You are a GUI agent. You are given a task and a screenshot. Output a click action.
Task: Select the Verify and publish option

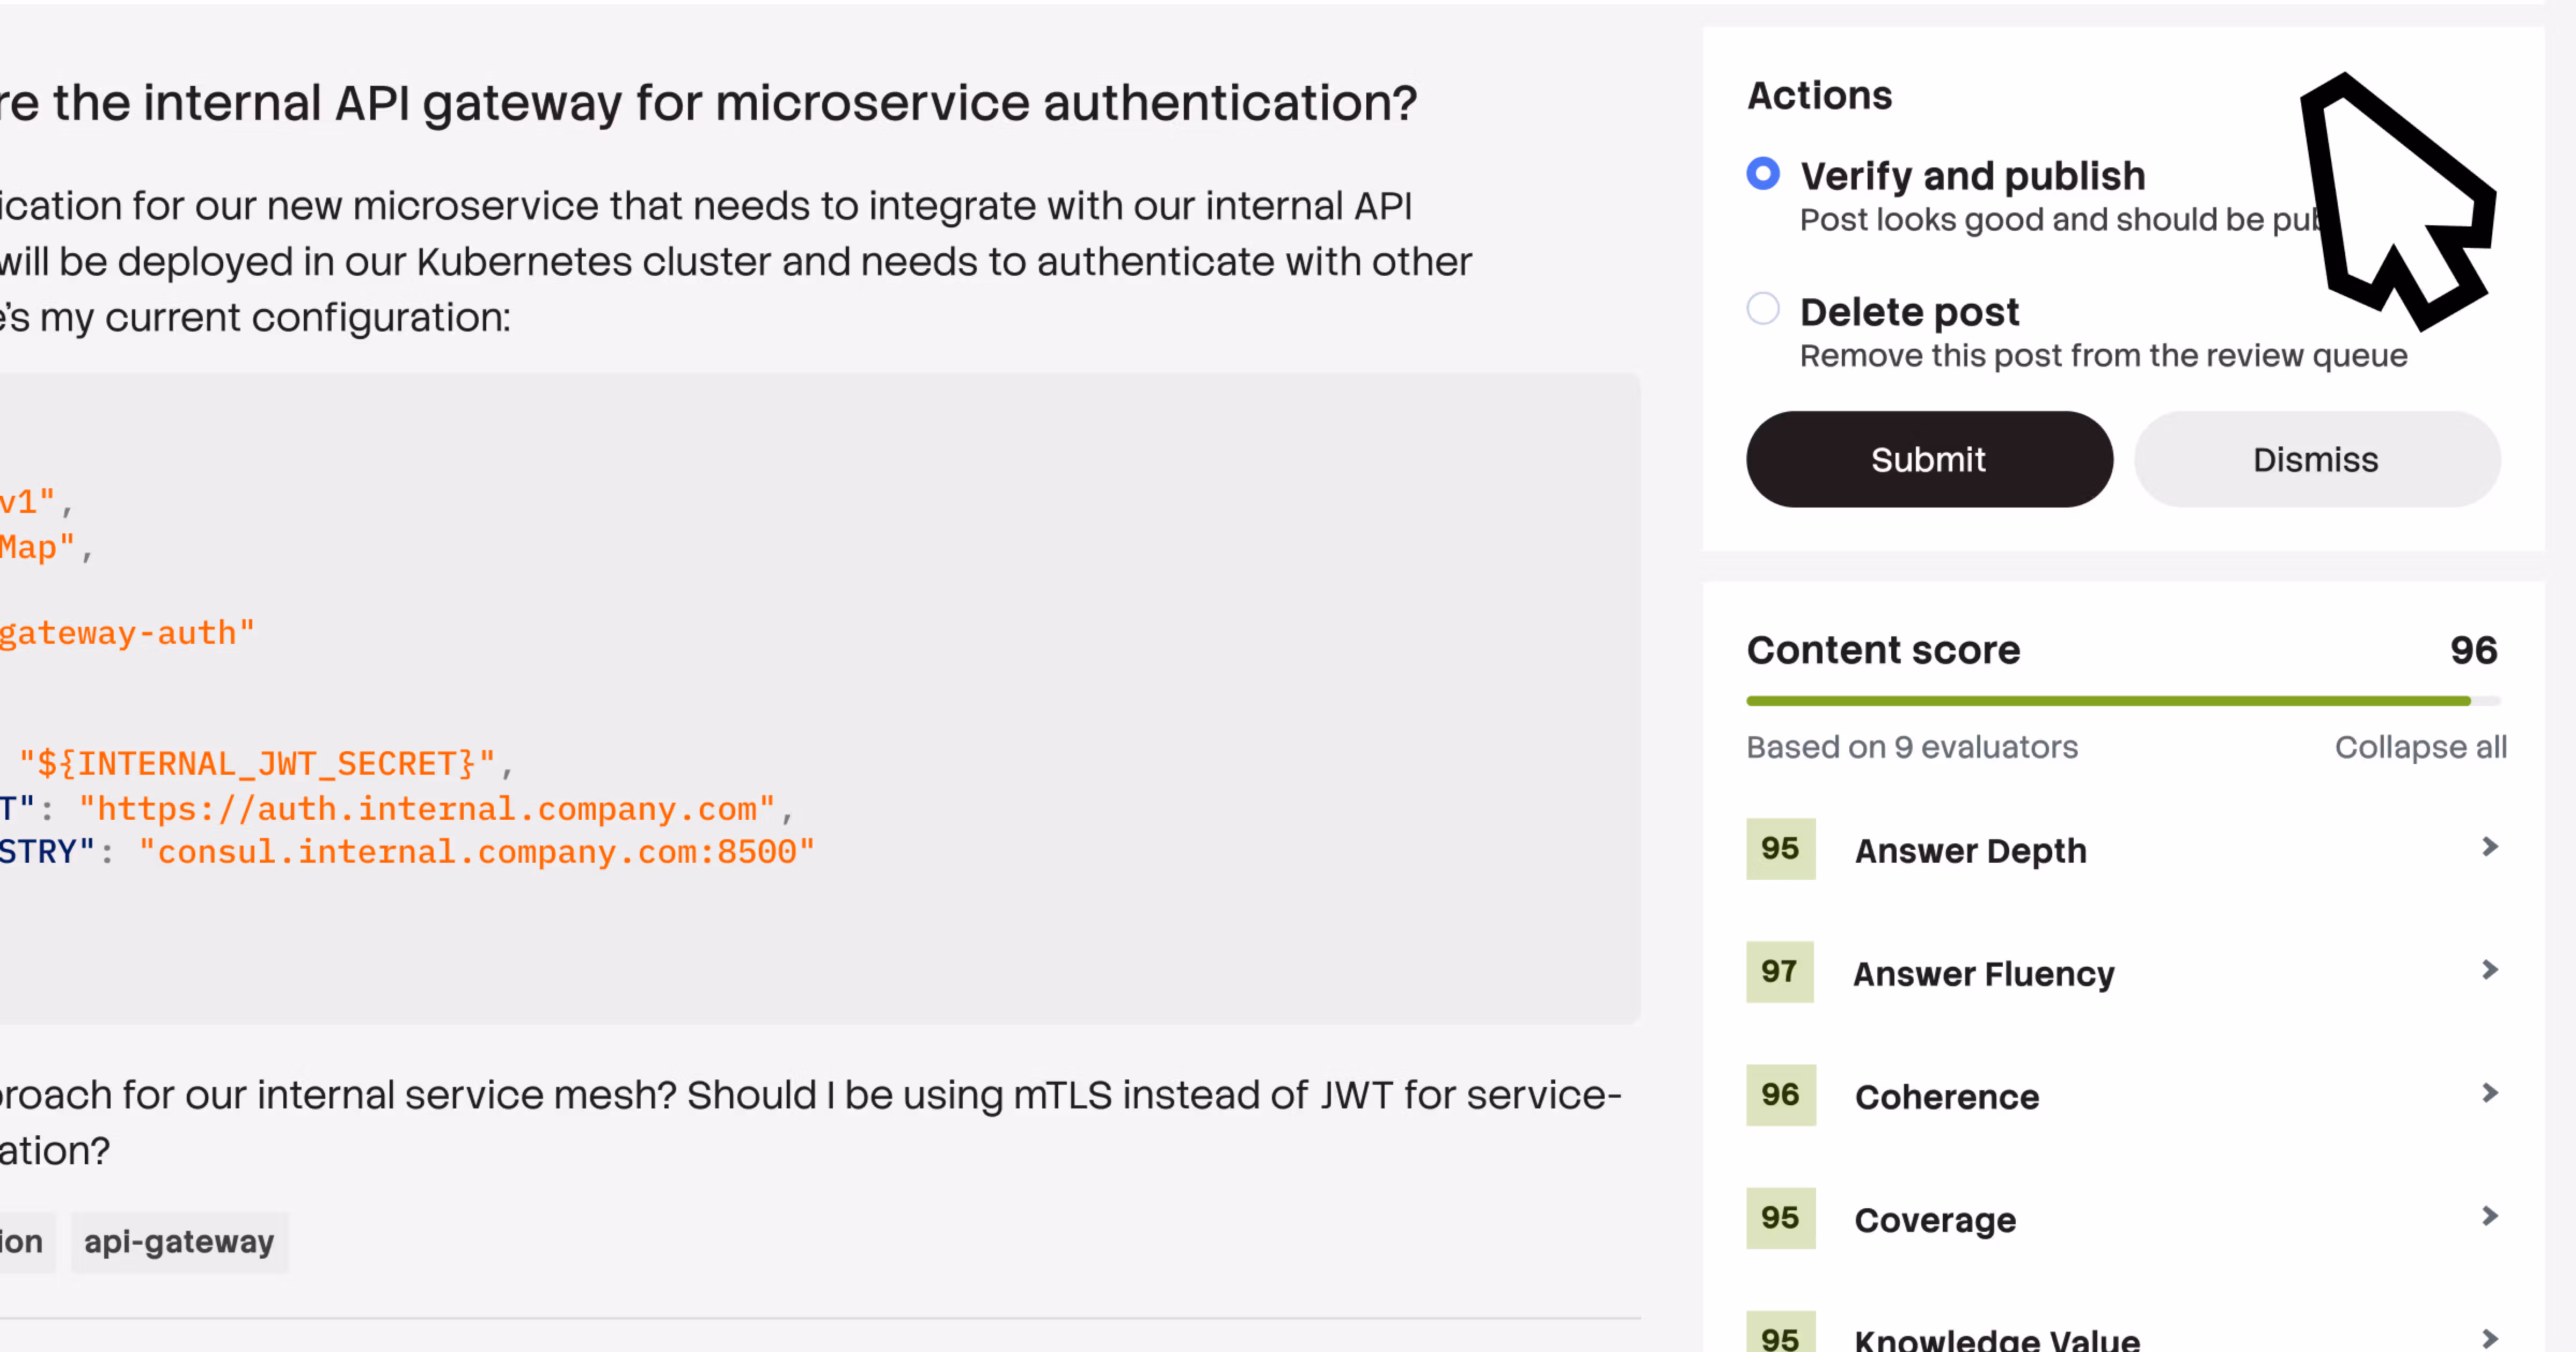pyautogui.click(x=1763, y=173)
